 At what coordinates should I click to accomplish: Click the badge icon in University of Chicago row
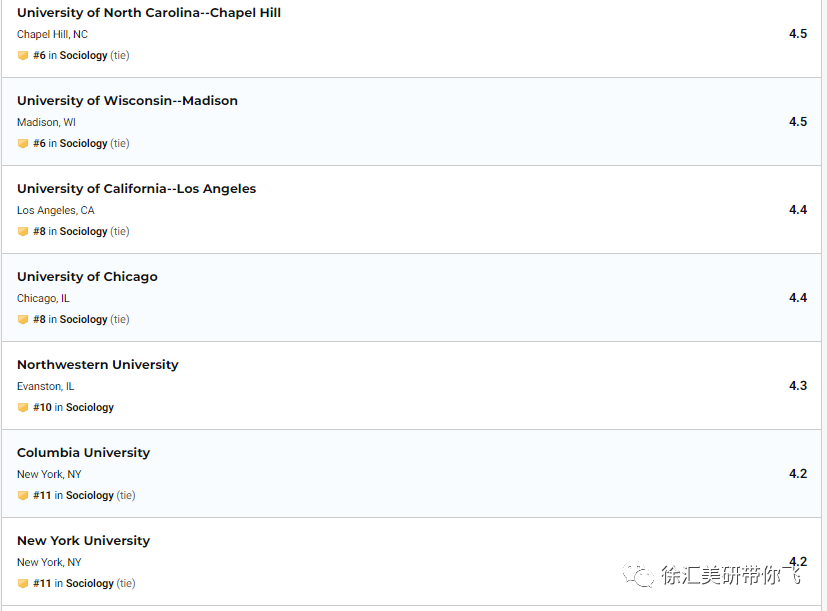coord(23,320)
